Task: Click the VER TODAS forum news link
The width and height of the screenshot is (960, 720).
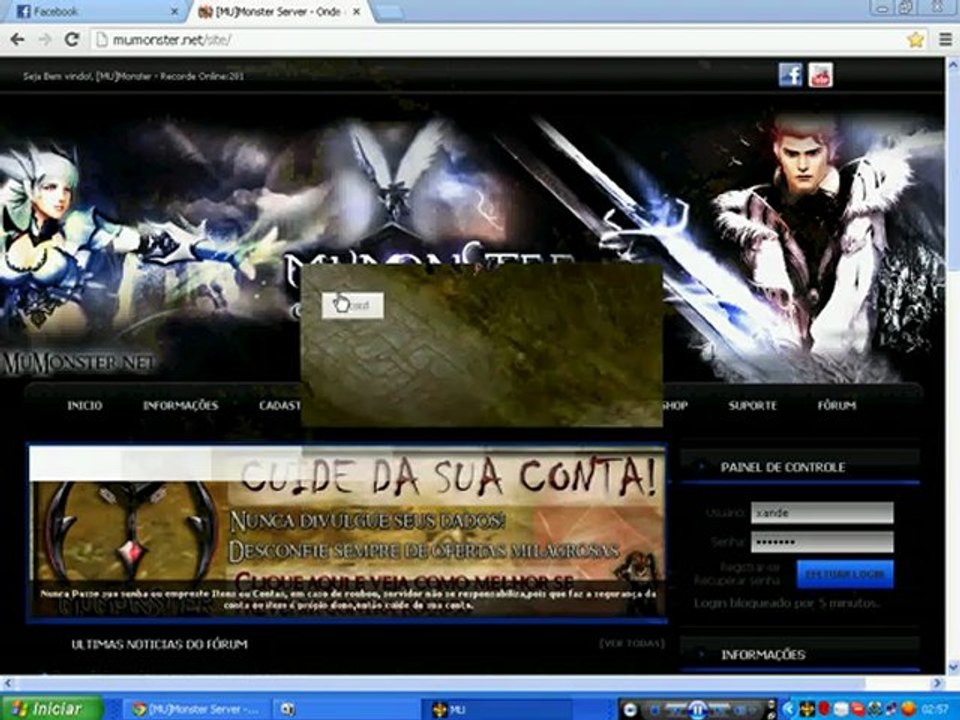Action: click(631, 643)
